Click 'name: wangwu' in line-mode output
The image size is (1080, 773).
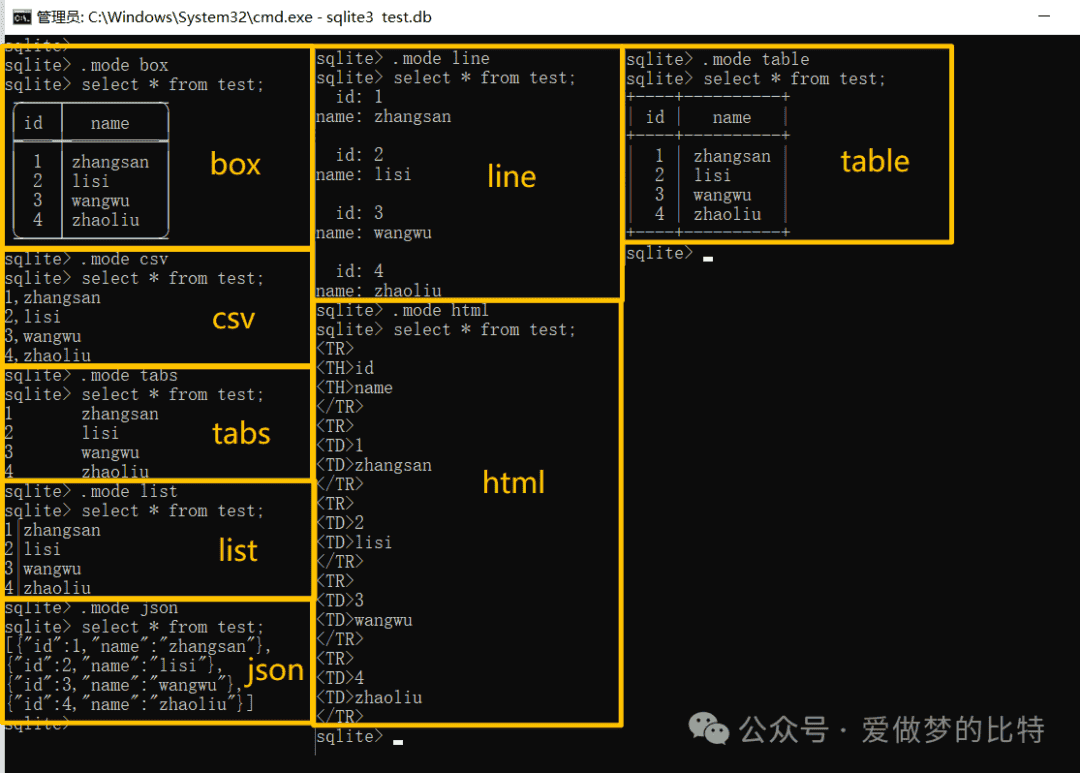point(374,233)
